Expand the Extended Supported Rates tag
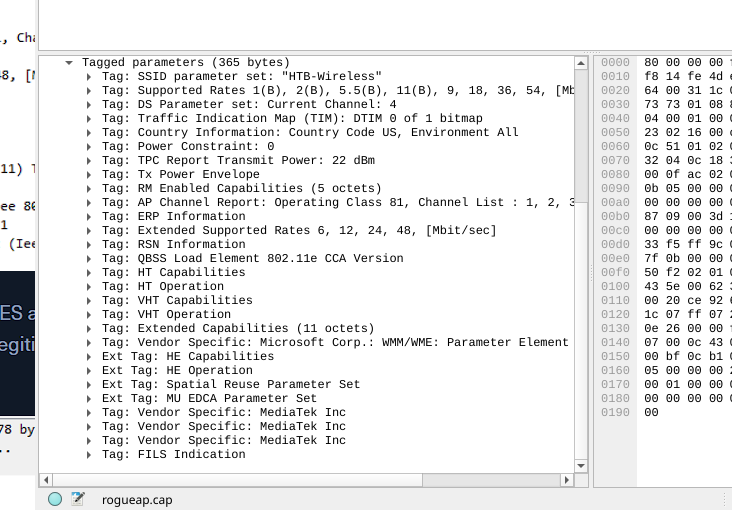Image resolution: width=732 pixels, height=510 pixels. (89, 231)
